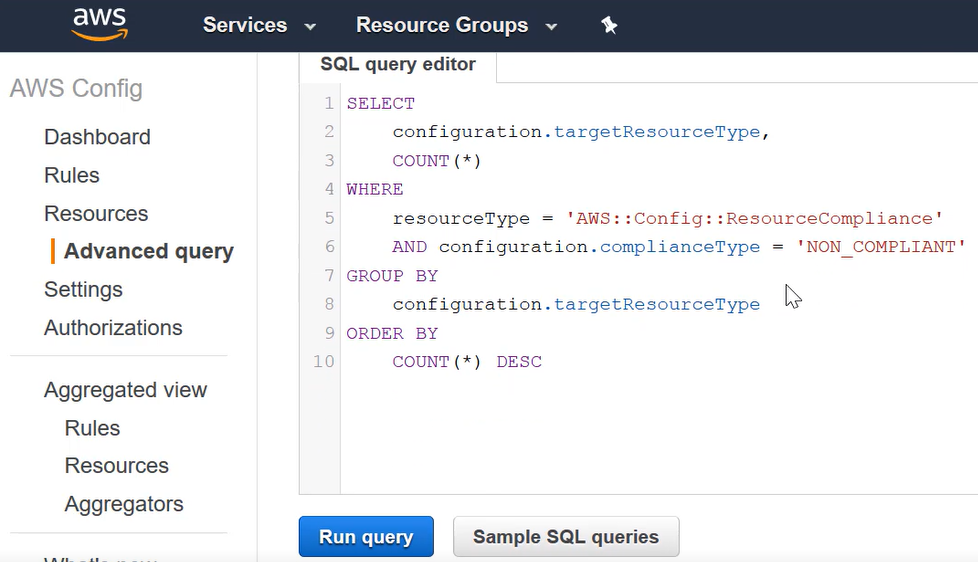978x562 pixels.
Task: Go to the Aggregators page
Action: point(124,504)
